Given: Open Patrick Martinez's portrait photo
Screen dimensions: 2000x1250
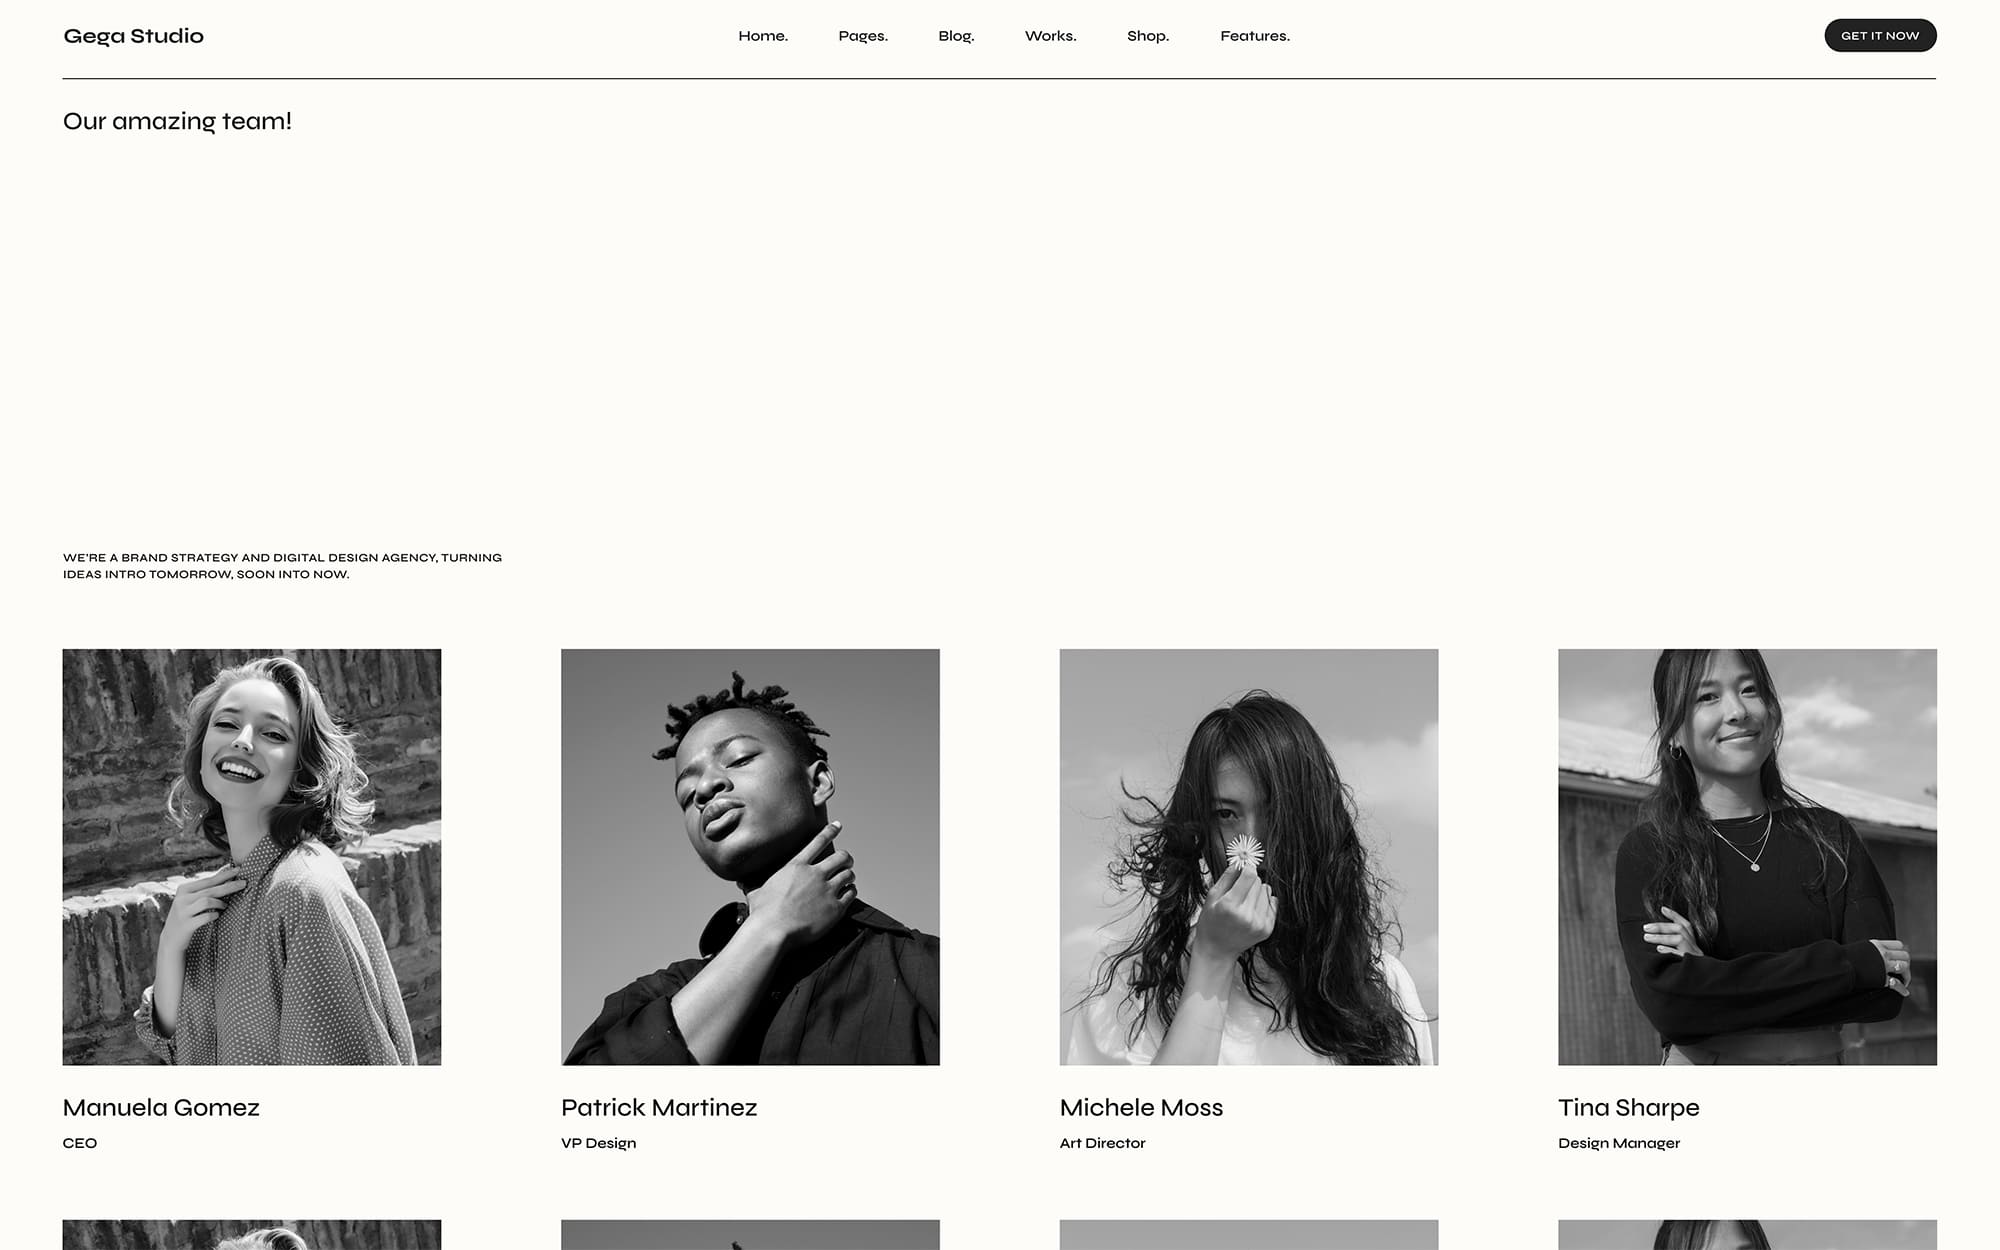Looking at the screenshot, I should coord(750,857).
